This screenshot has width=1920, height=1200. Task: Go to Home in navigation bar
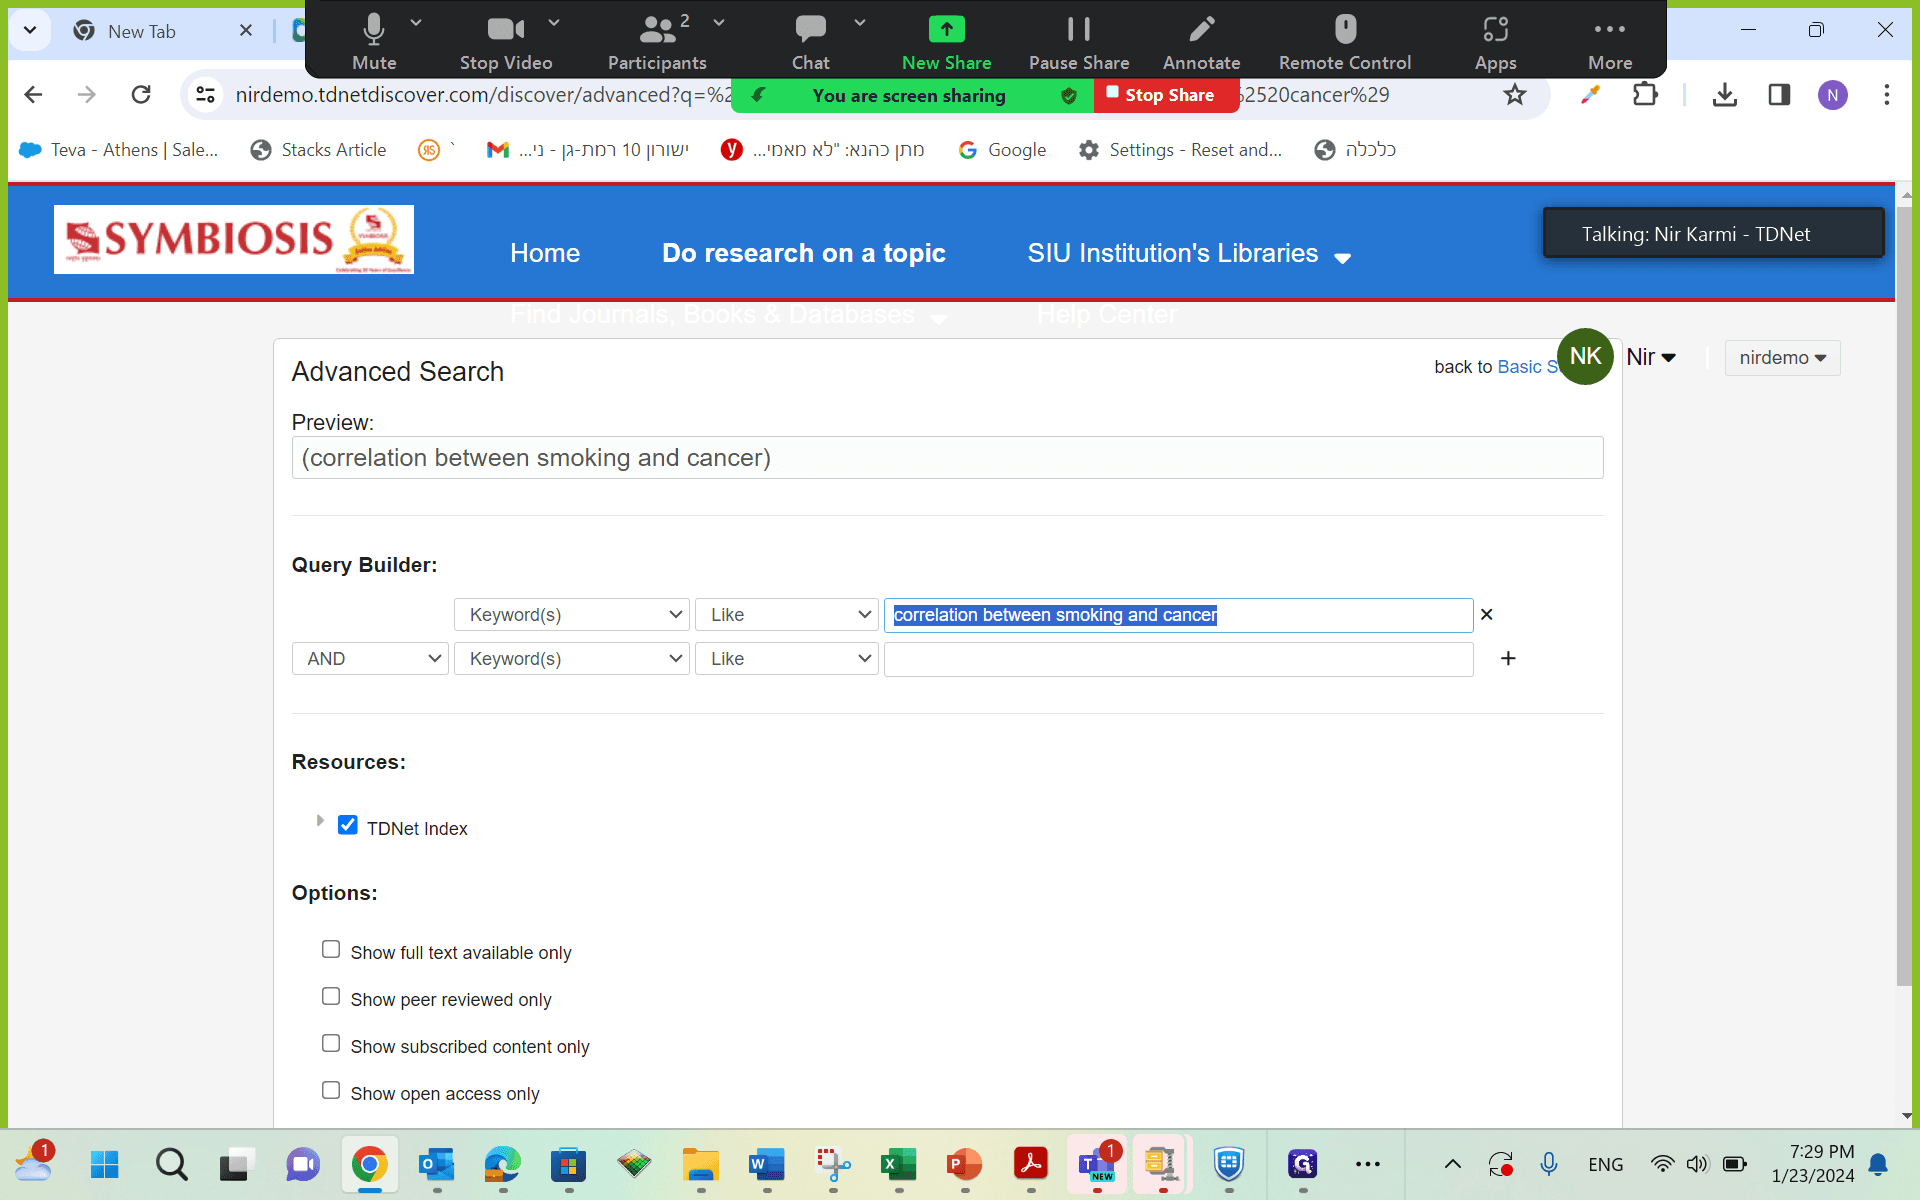coord(545,253)
